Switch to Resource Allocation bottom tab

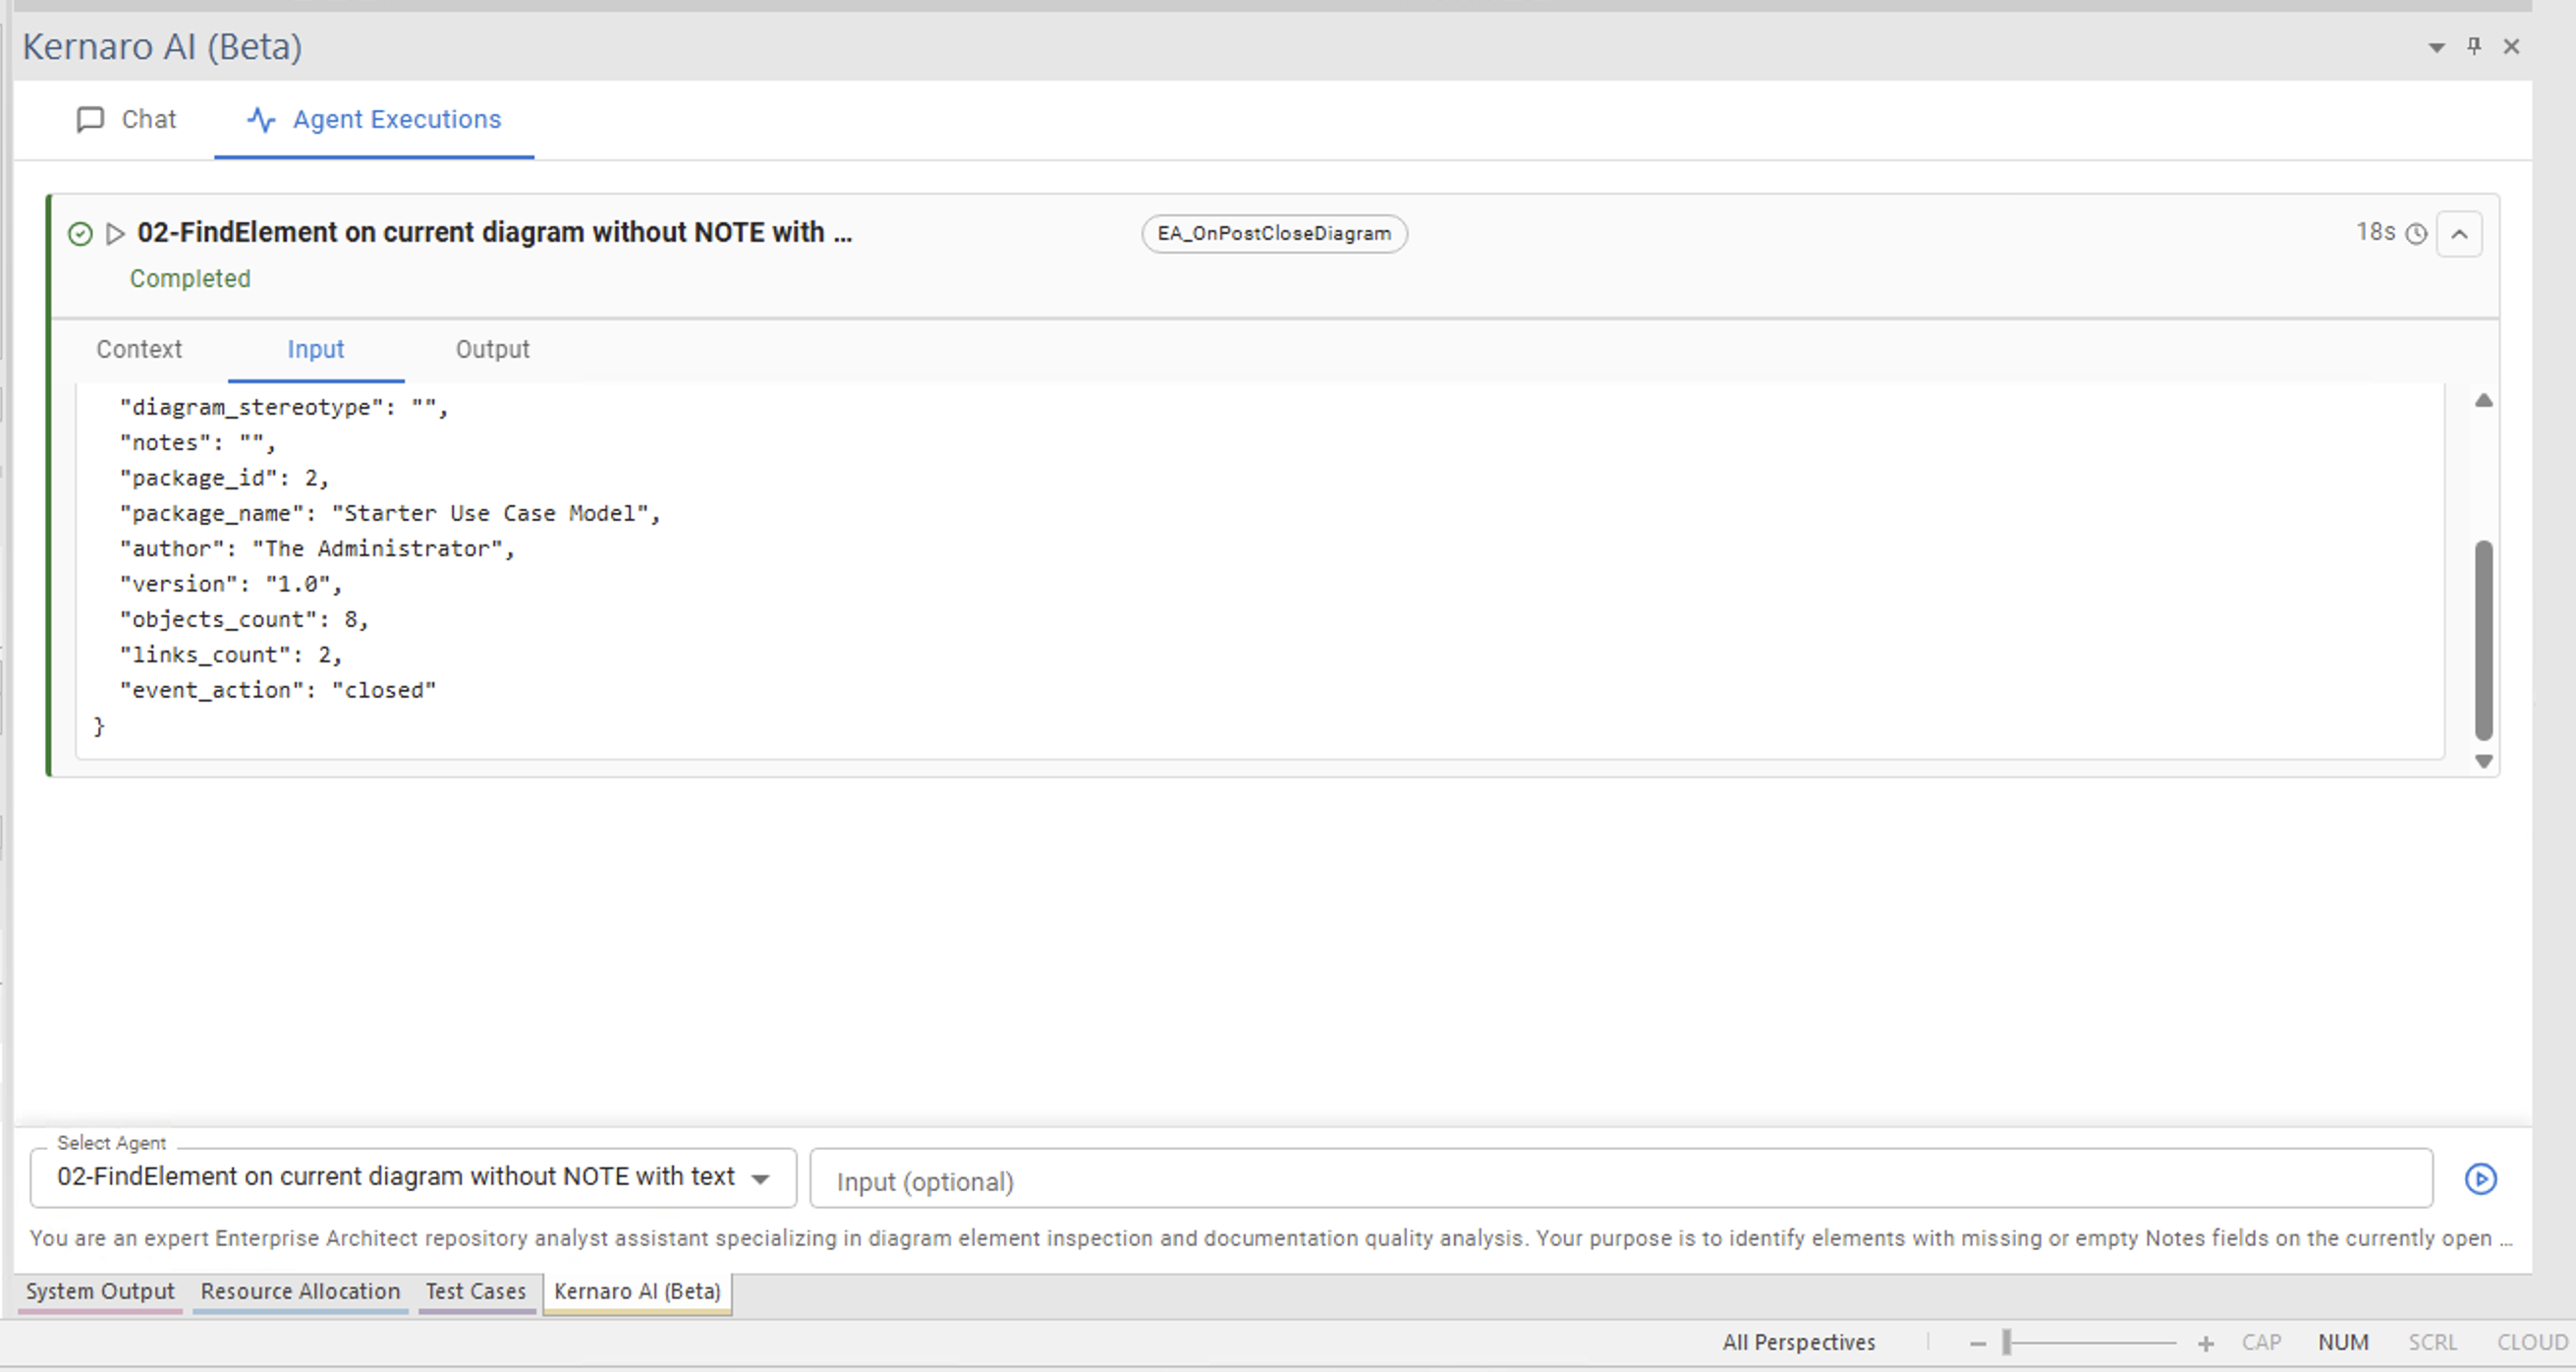tap(300, 1291)
